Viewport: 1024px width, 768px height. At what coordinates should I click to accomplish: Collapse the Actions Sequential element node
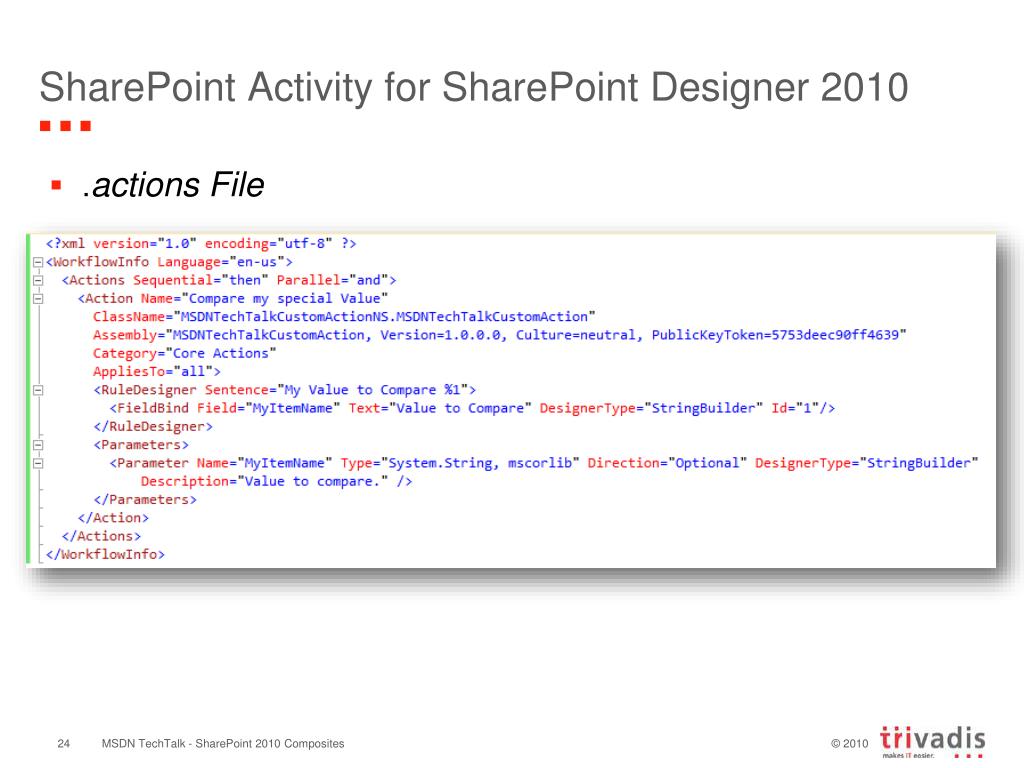(38, 281)
